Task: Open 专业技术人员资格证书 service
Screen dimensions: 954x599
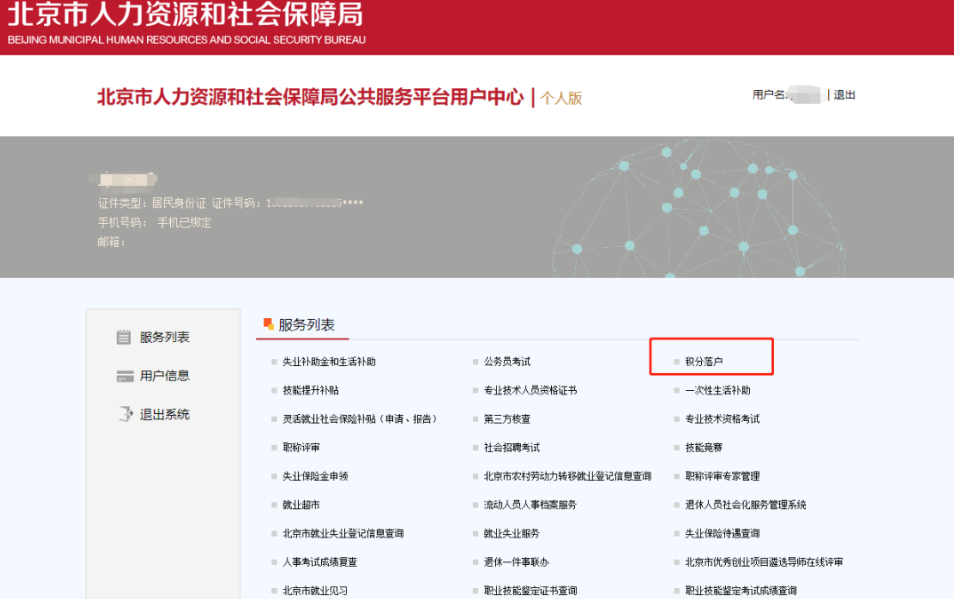Action: pyautogui.click(x=530, y=390)
